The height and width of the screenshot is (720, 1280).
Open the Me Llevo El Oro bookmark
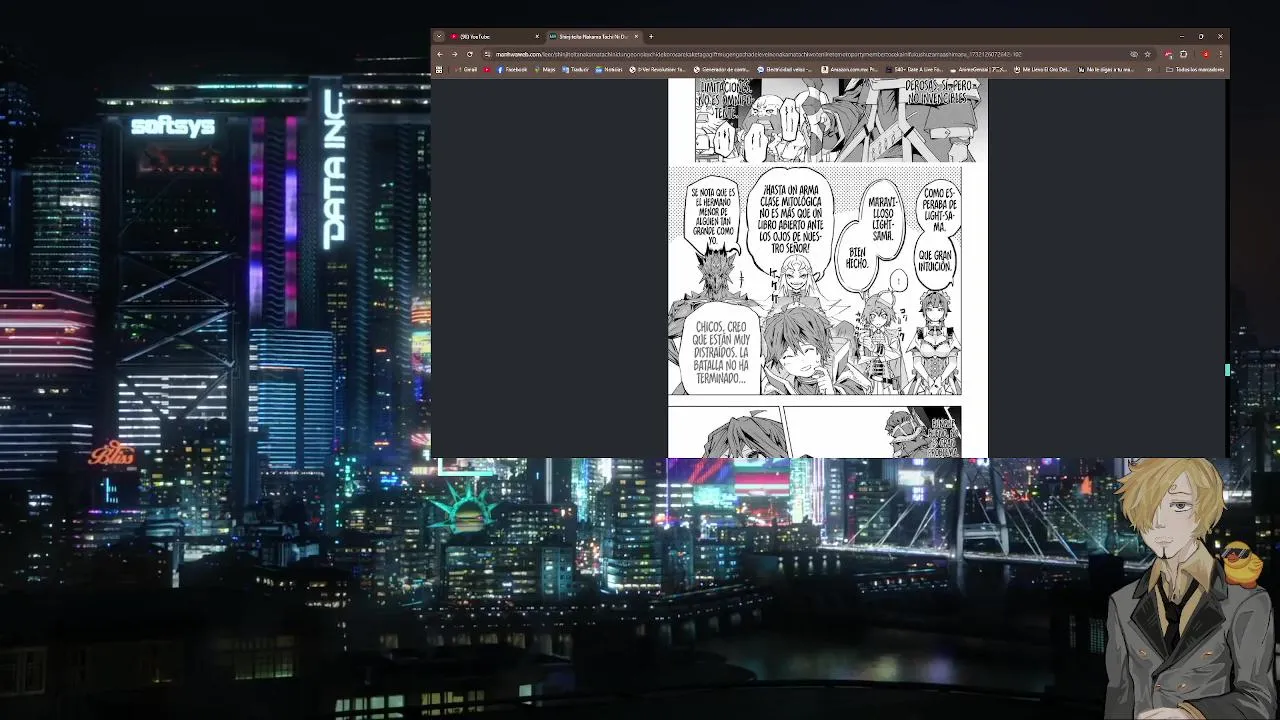(x=1042, y=69)
